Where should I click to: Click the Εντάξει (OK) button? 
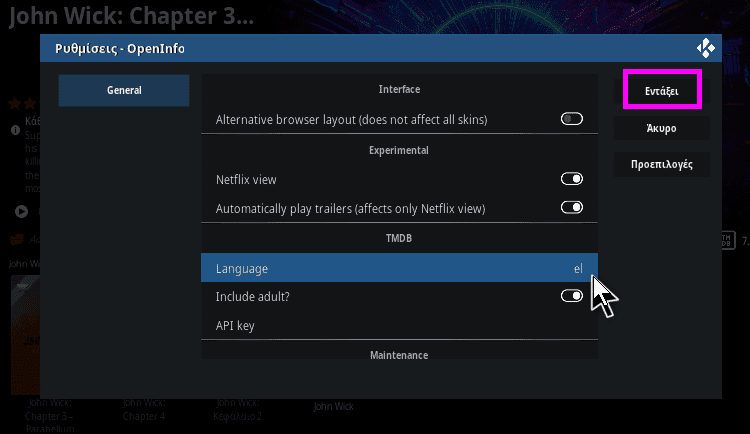point(662,91)
